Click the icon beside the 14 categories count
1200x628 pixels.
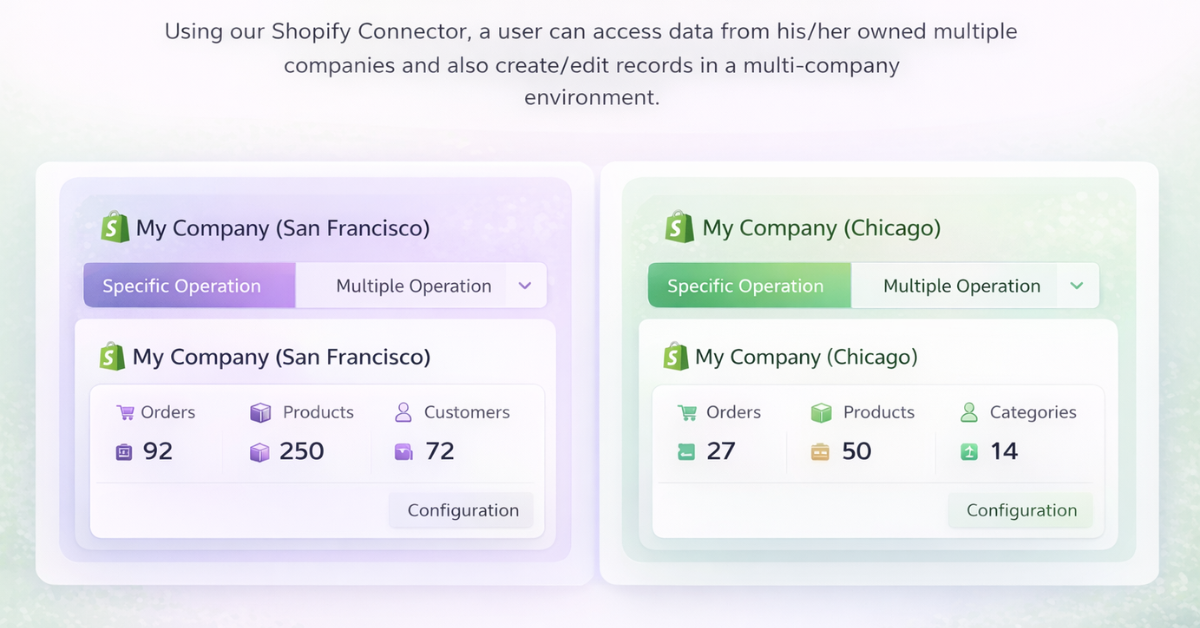[968, 452]
